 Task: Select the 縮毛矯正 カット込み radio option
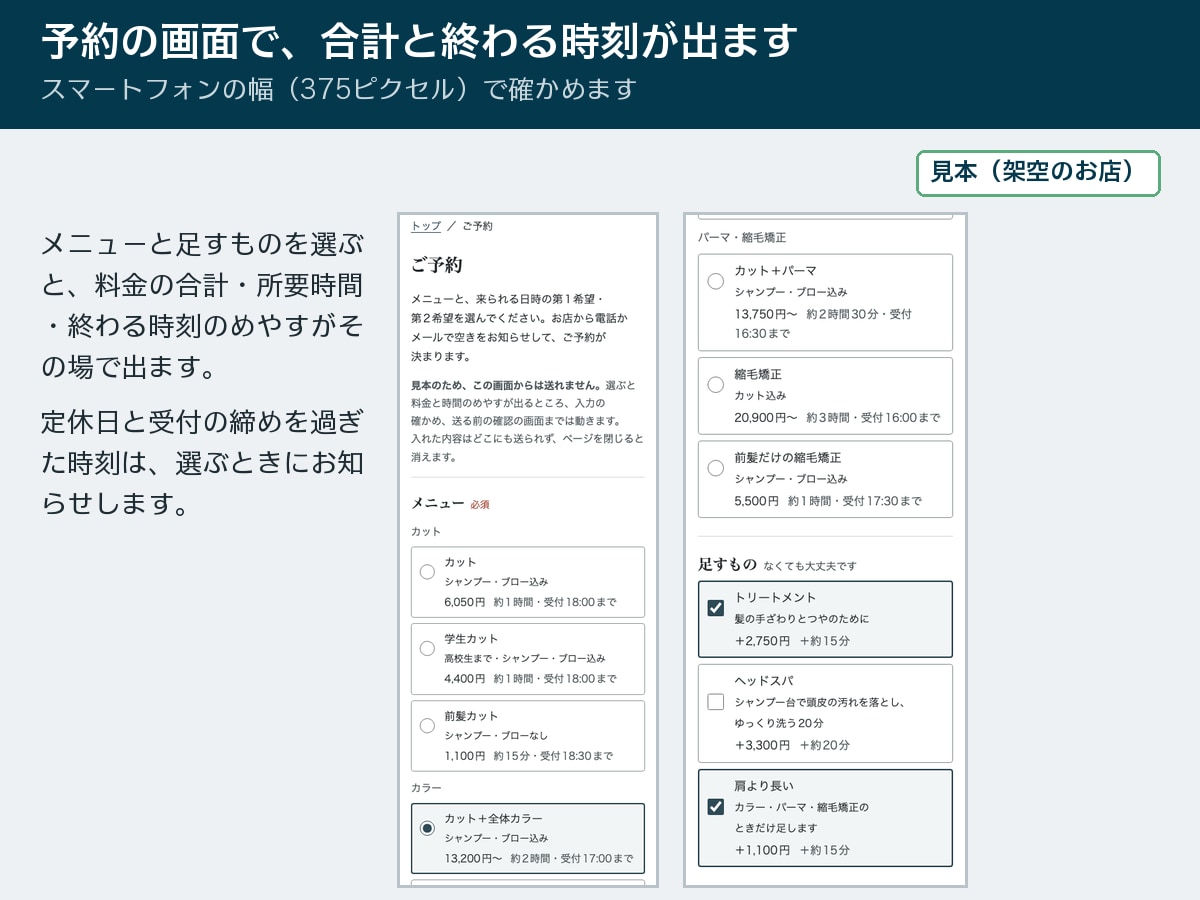tap(715, 384)
